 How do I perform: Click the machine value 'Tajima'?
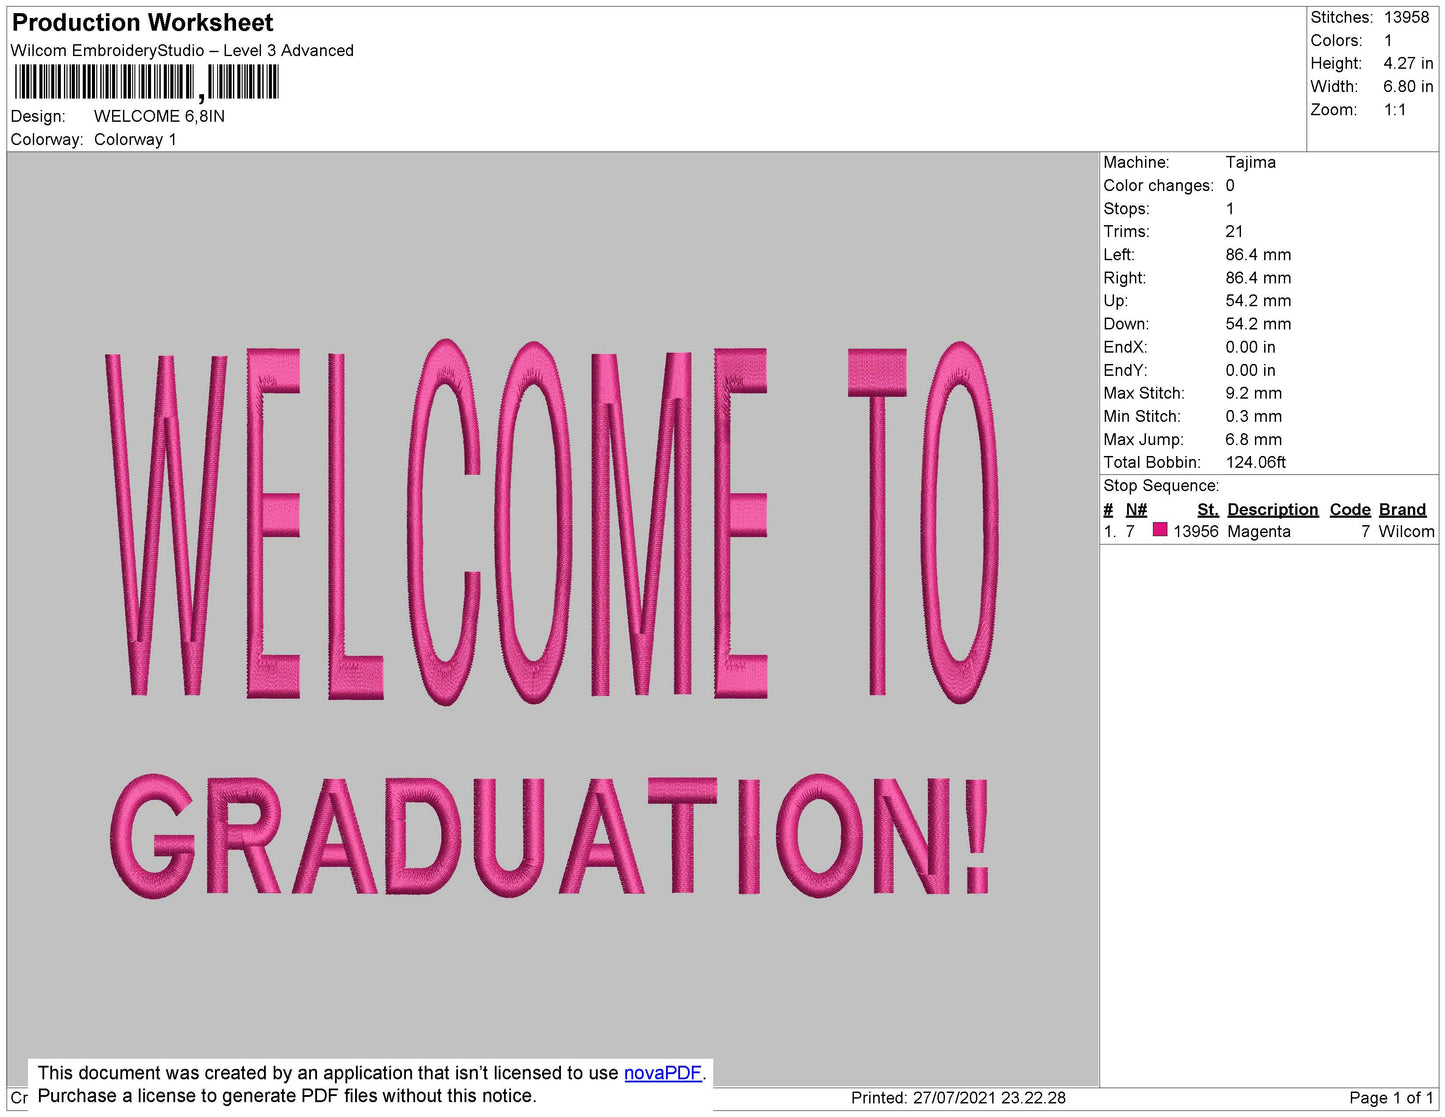pyautogui.click(x=1250, y=162)
